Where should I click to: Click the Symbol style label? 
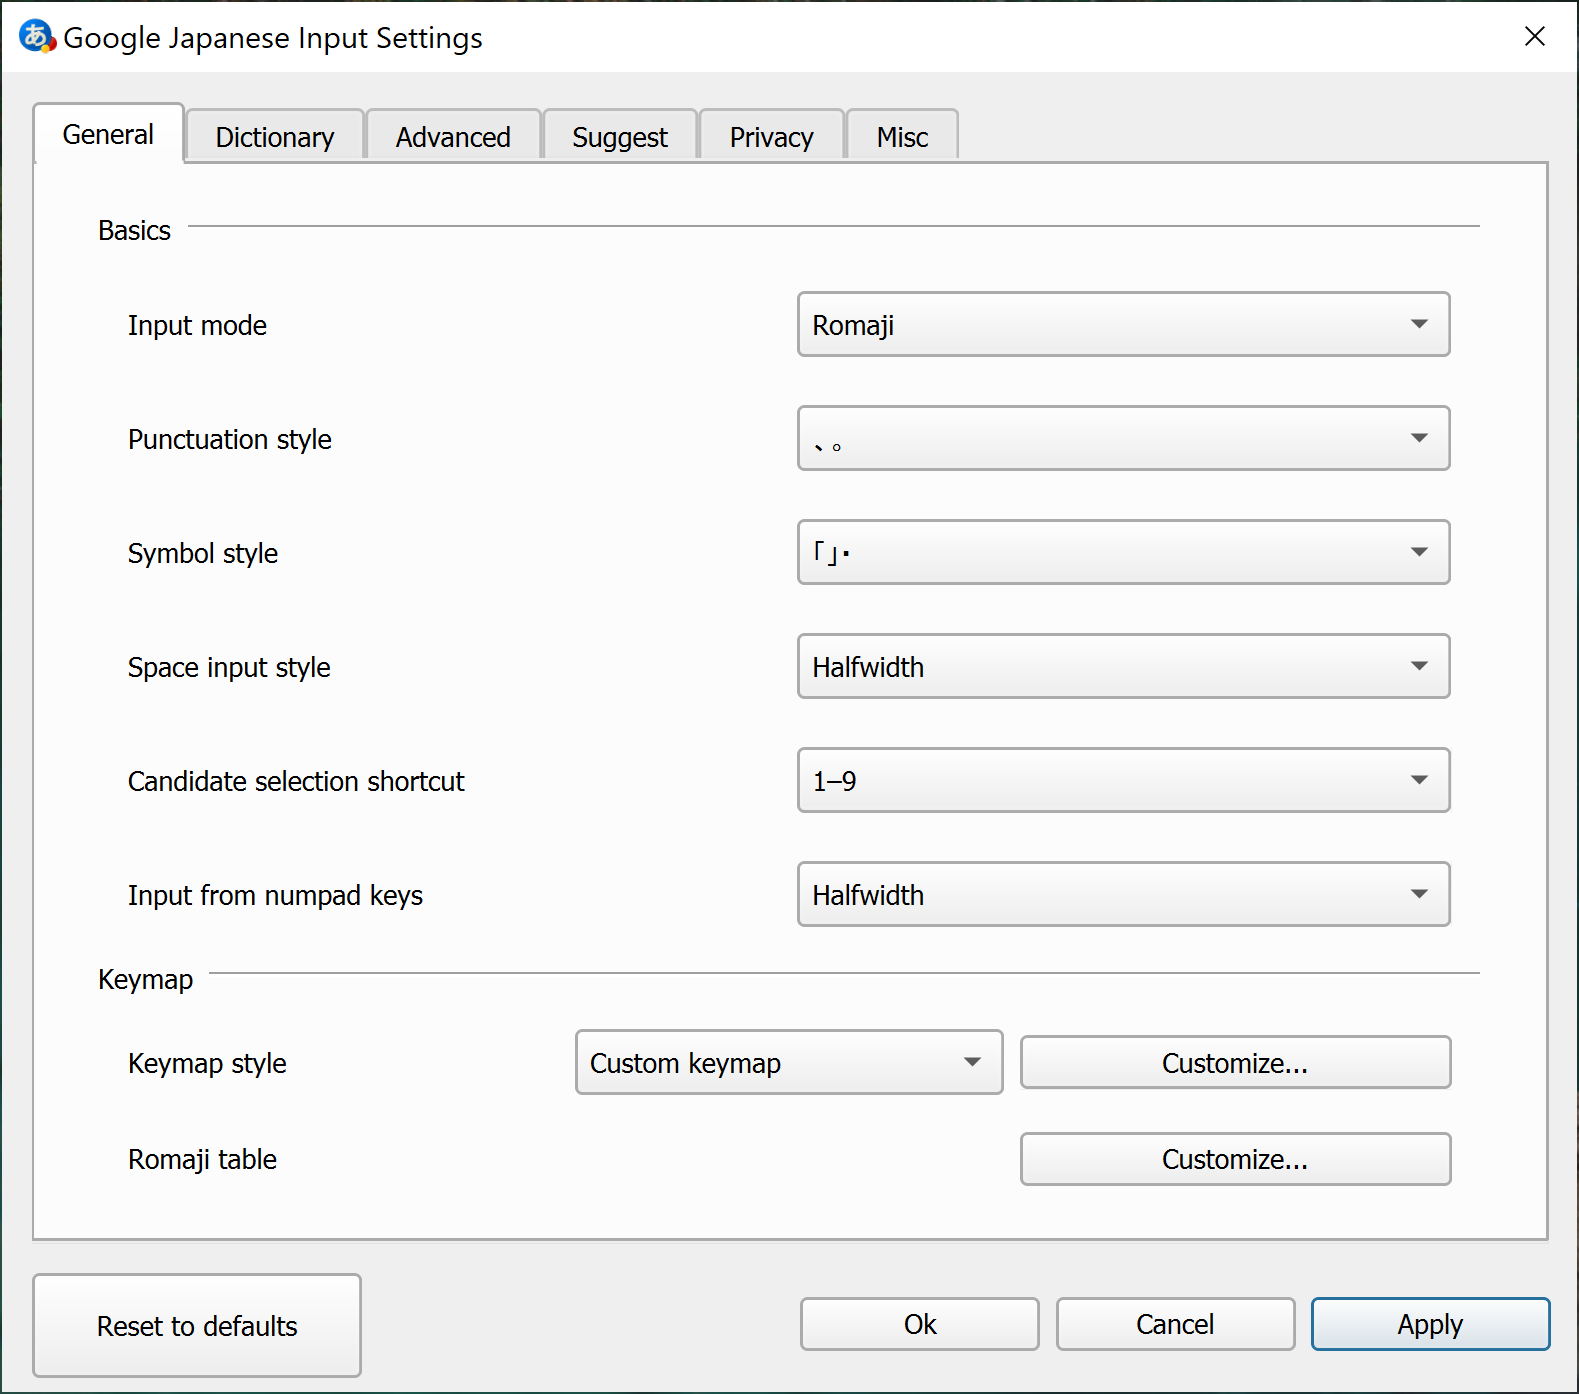pyautogui.click(x=203, y=554)
